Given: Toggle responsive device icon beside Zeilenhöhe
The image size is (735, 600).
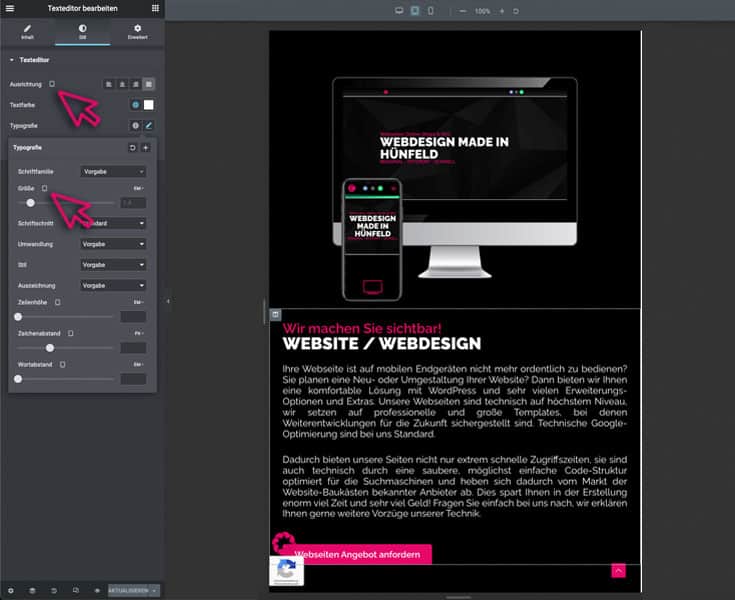Looking at the screenshot, I should [x=58, y=302].
